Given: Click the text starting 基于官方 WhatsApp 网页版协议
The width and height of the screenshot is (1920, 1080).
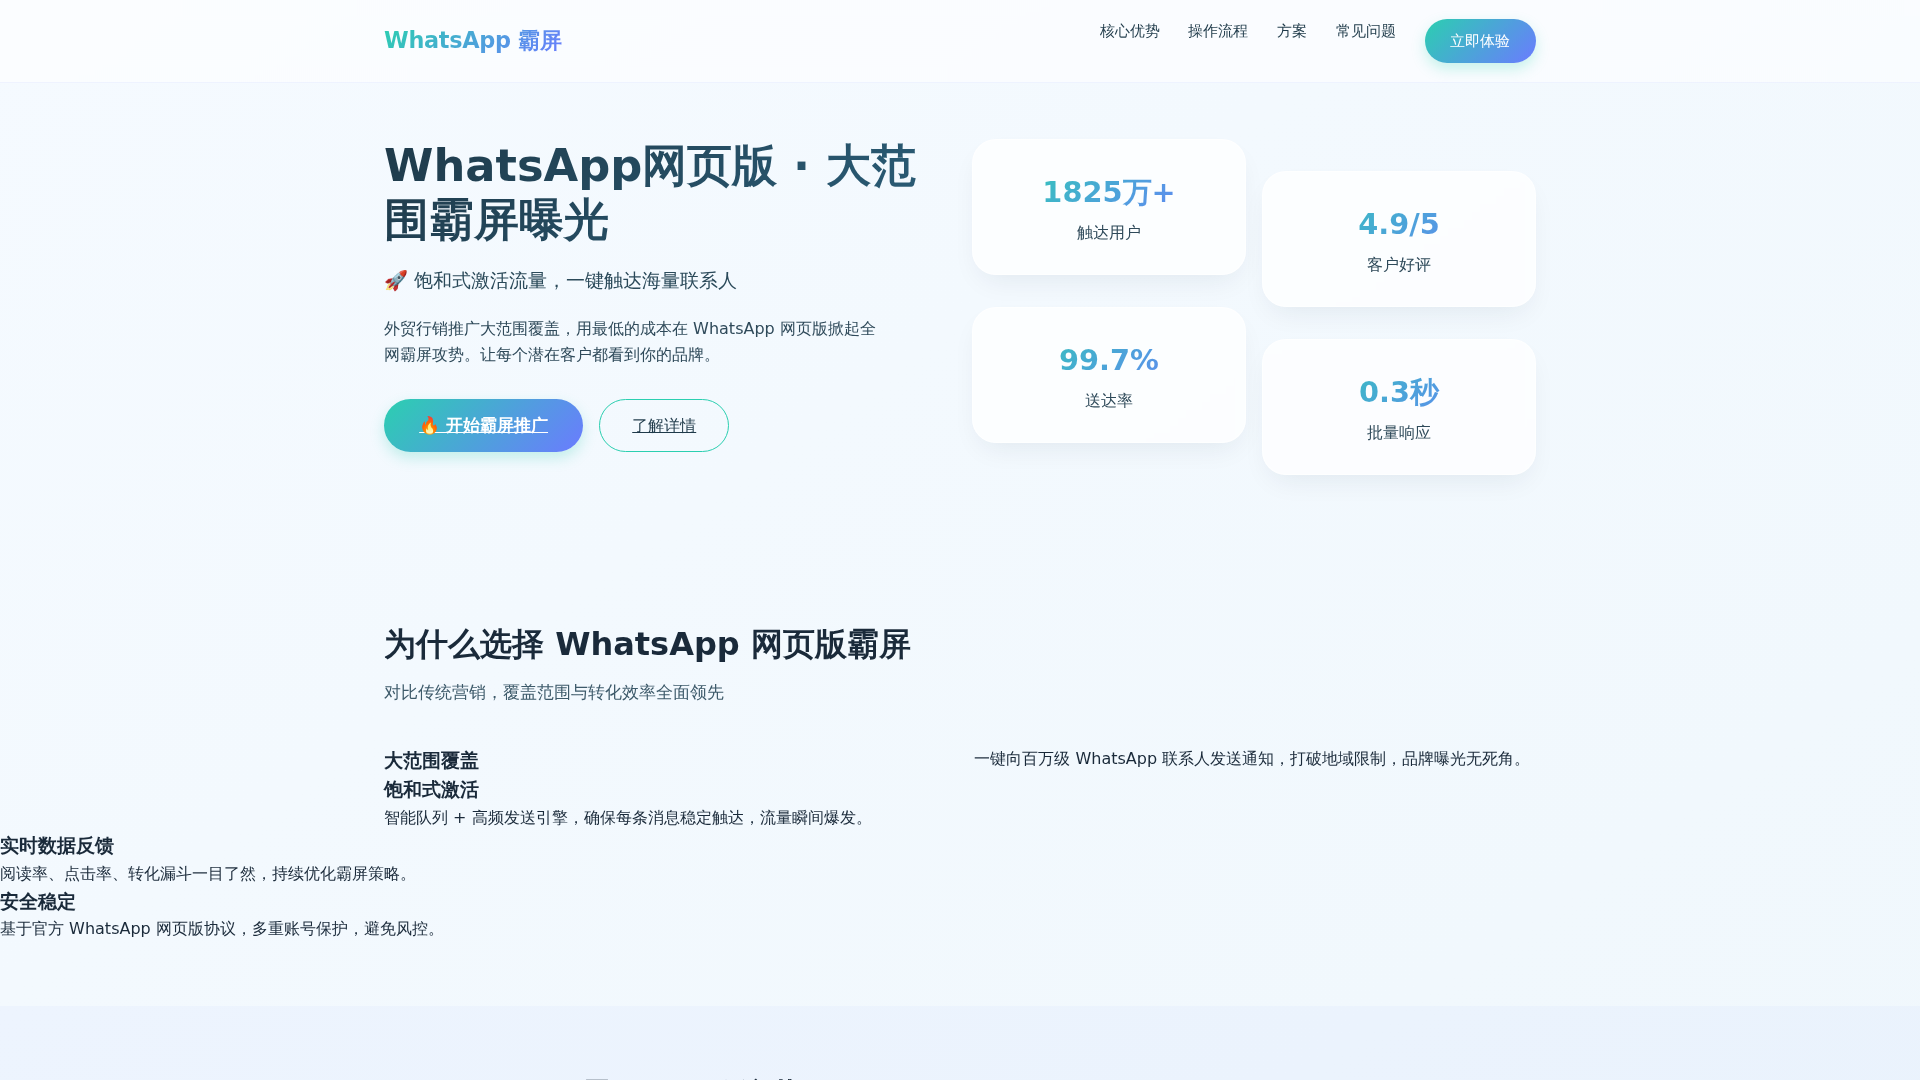Looking at the screenshot, I should 221,929.
